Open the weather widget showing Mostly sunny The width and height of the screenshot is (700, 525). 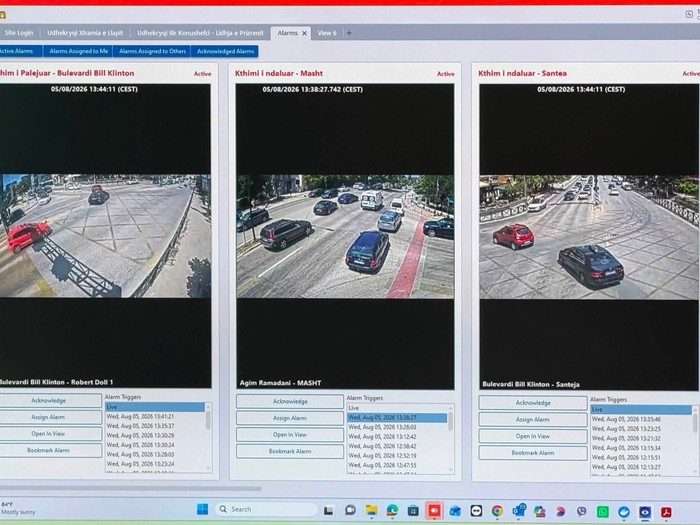18,508
